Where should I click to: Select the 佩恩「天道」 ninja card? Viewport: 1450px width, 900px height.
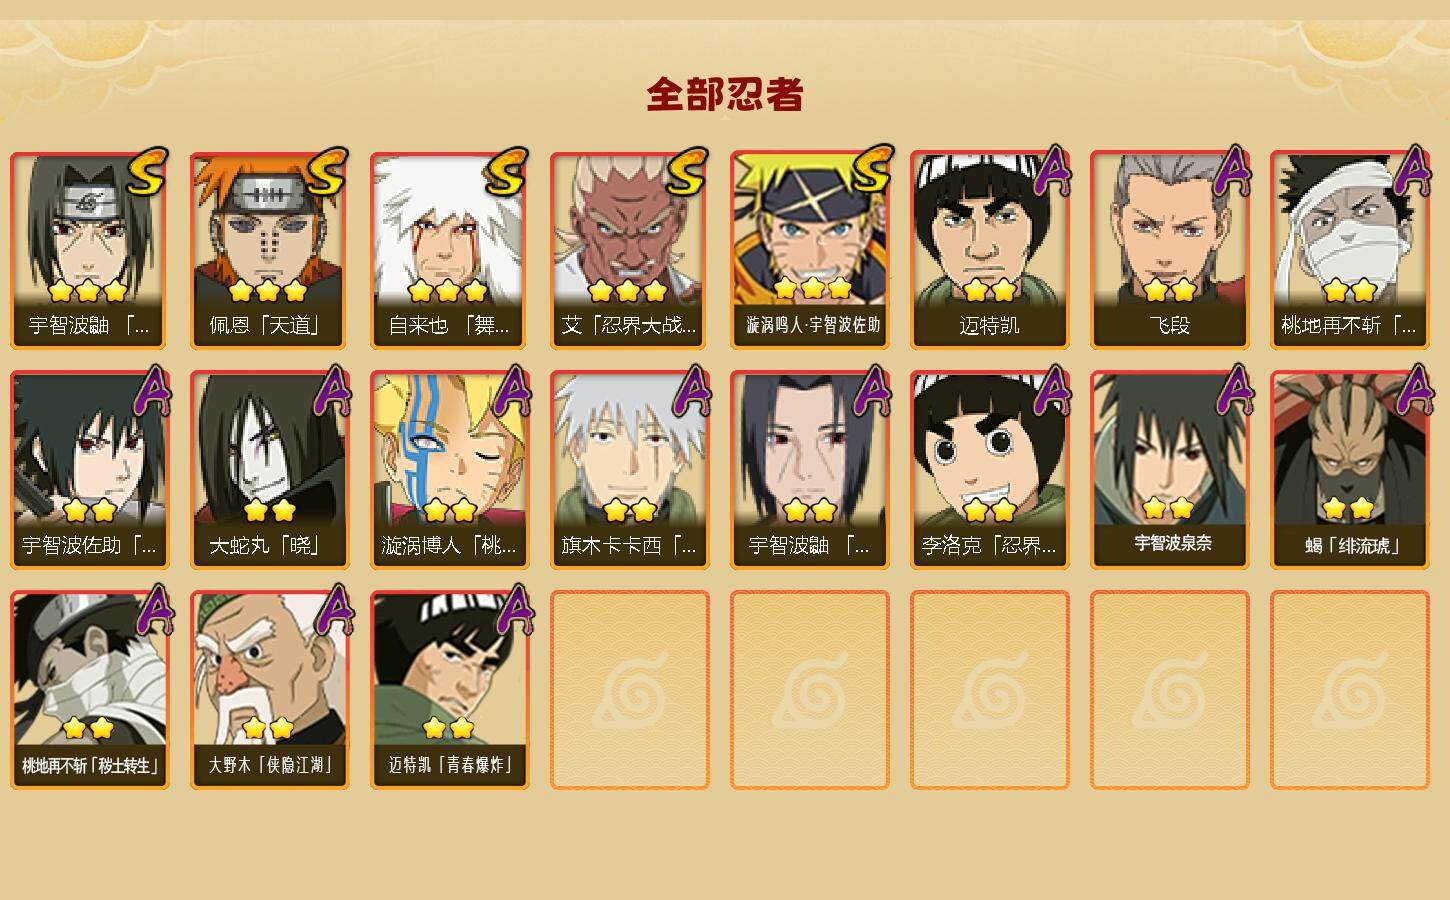coord(269,250)
